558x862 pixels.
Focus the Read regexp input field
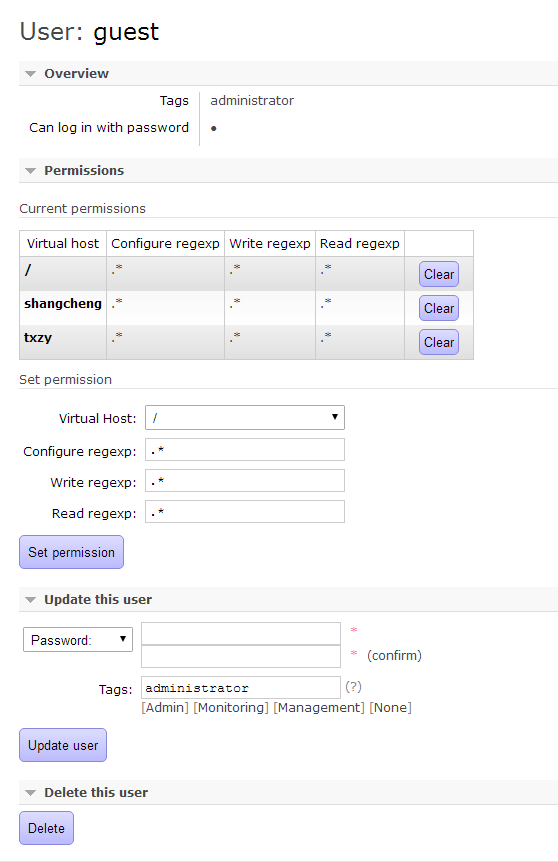coord(245,511)
